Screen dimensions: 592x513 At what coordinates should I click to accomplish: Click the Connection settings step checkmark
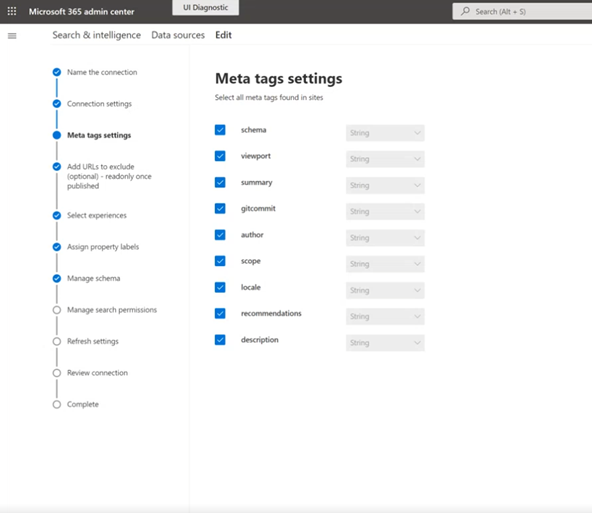[57, 104]
